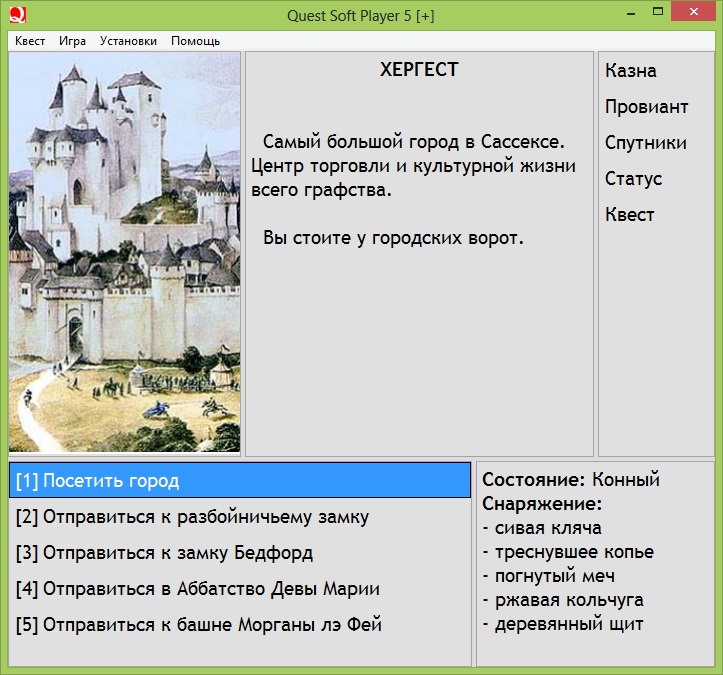This screenshot has height=675, width=723.
Task: Click the castle illustration of Хергест
Action: click(x=124, y=252)
